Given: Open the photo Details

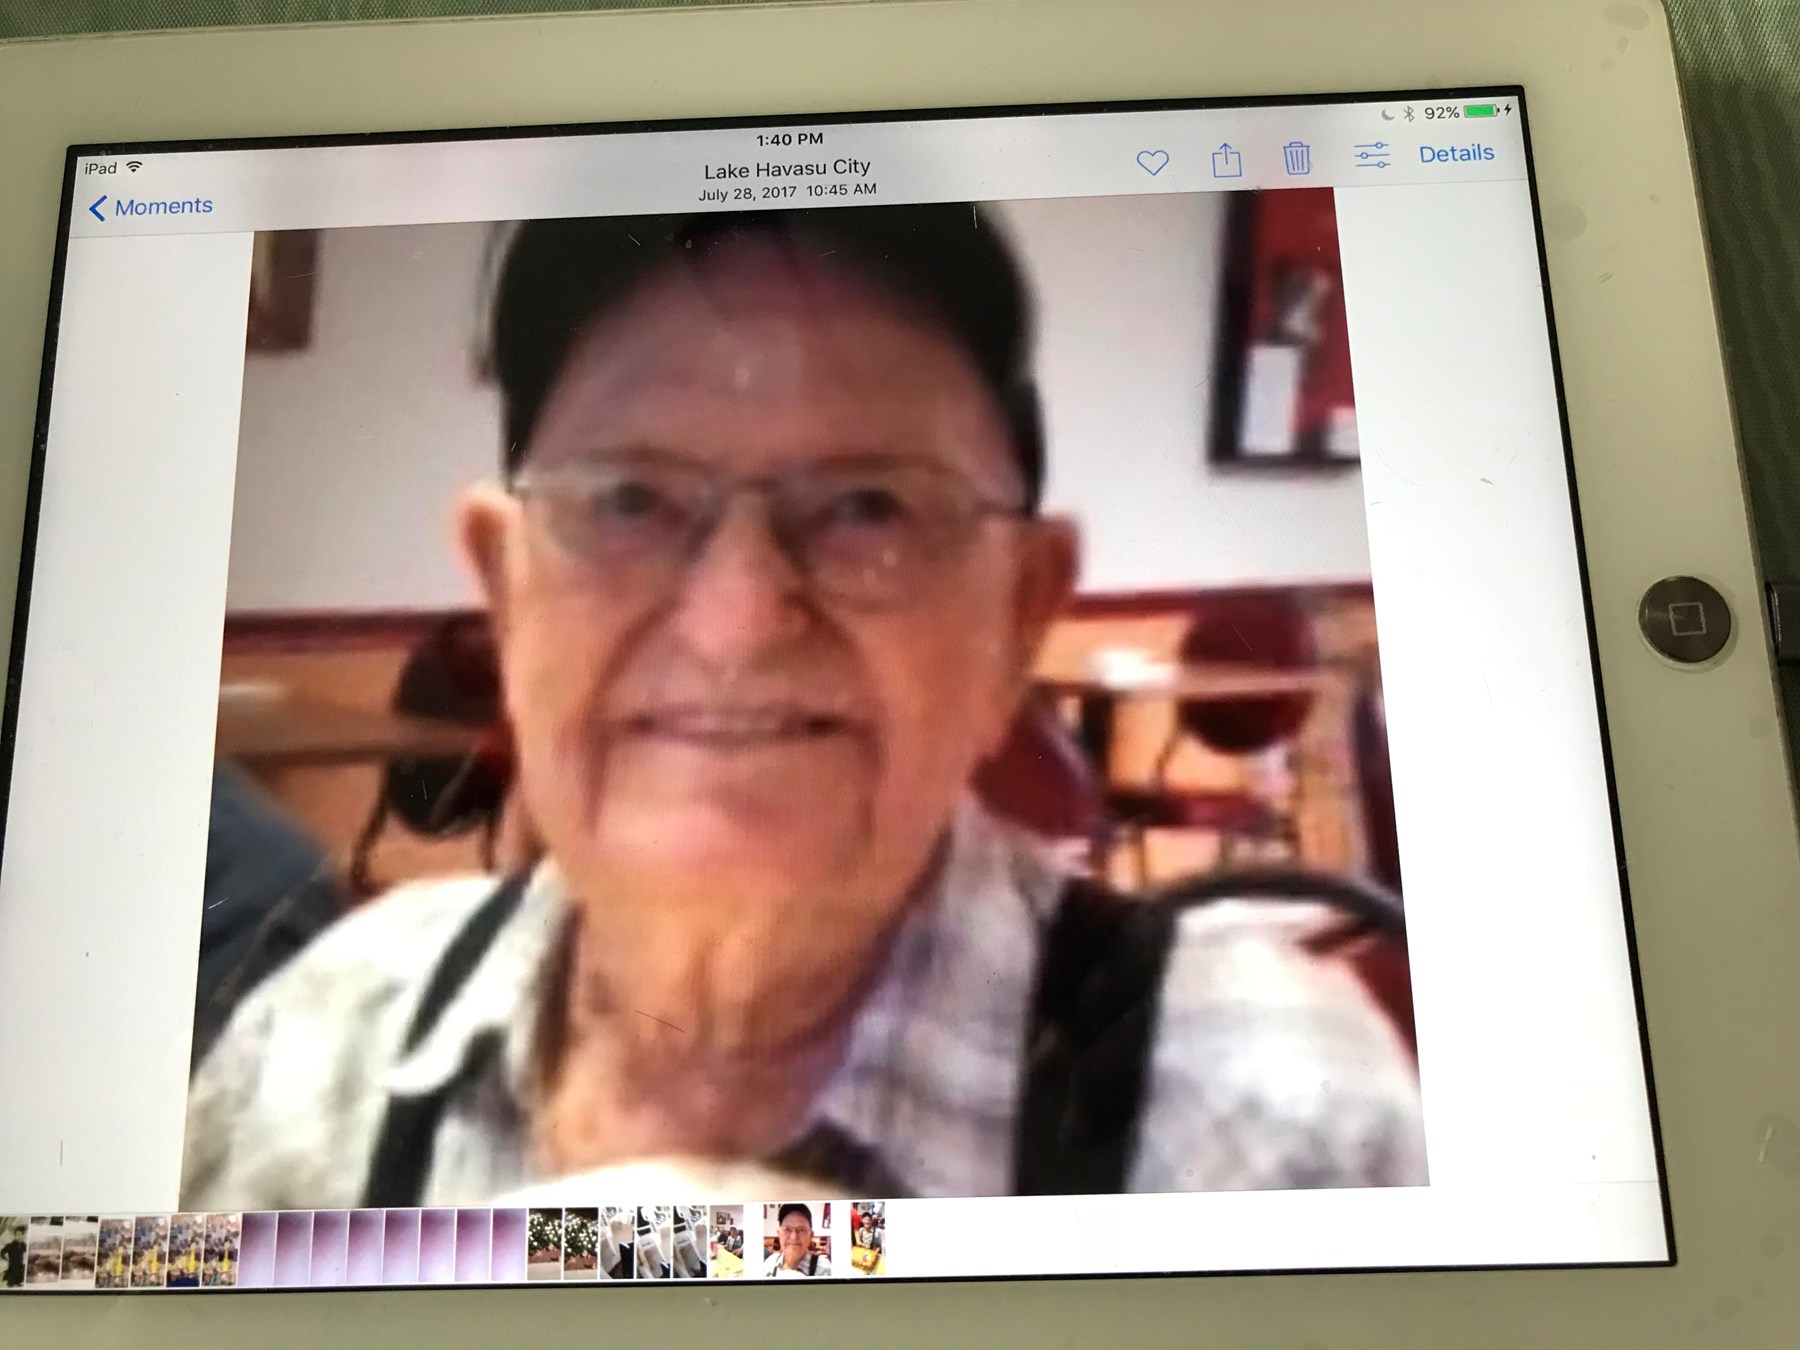Looking at the screenshot, I should click(x=1456, y=154).
